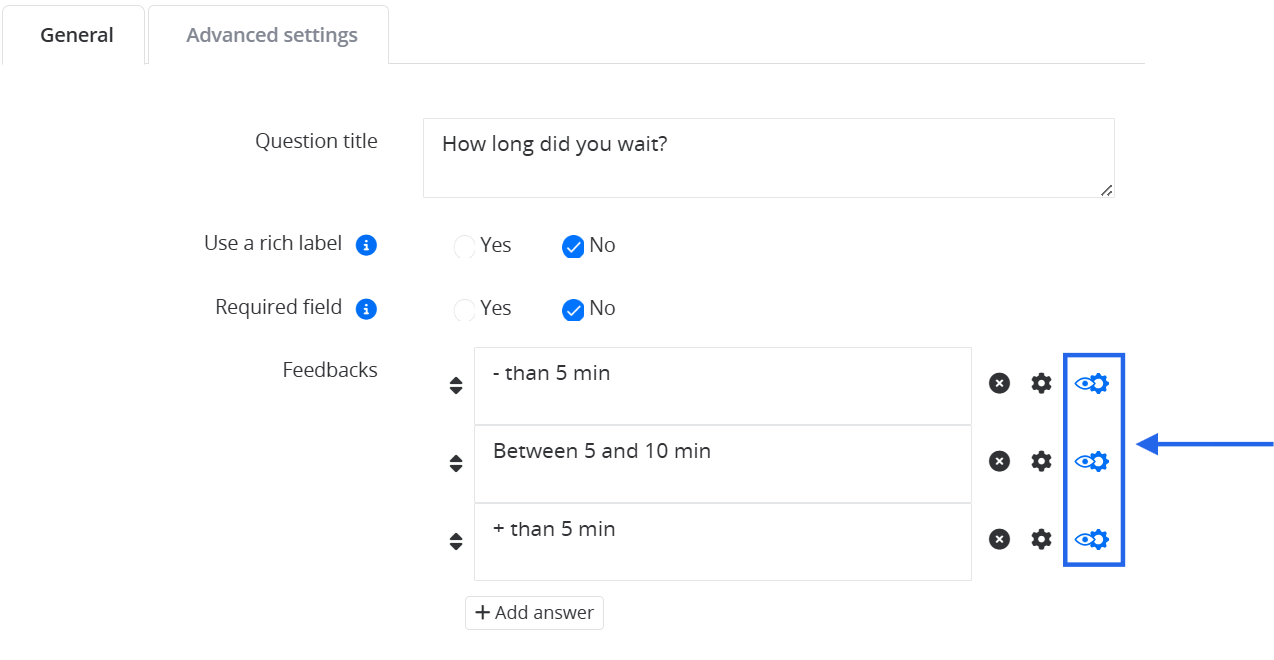Open gear settings for '- than 5 min'
1274x660 pixels.
click(x=1041, y=383)
